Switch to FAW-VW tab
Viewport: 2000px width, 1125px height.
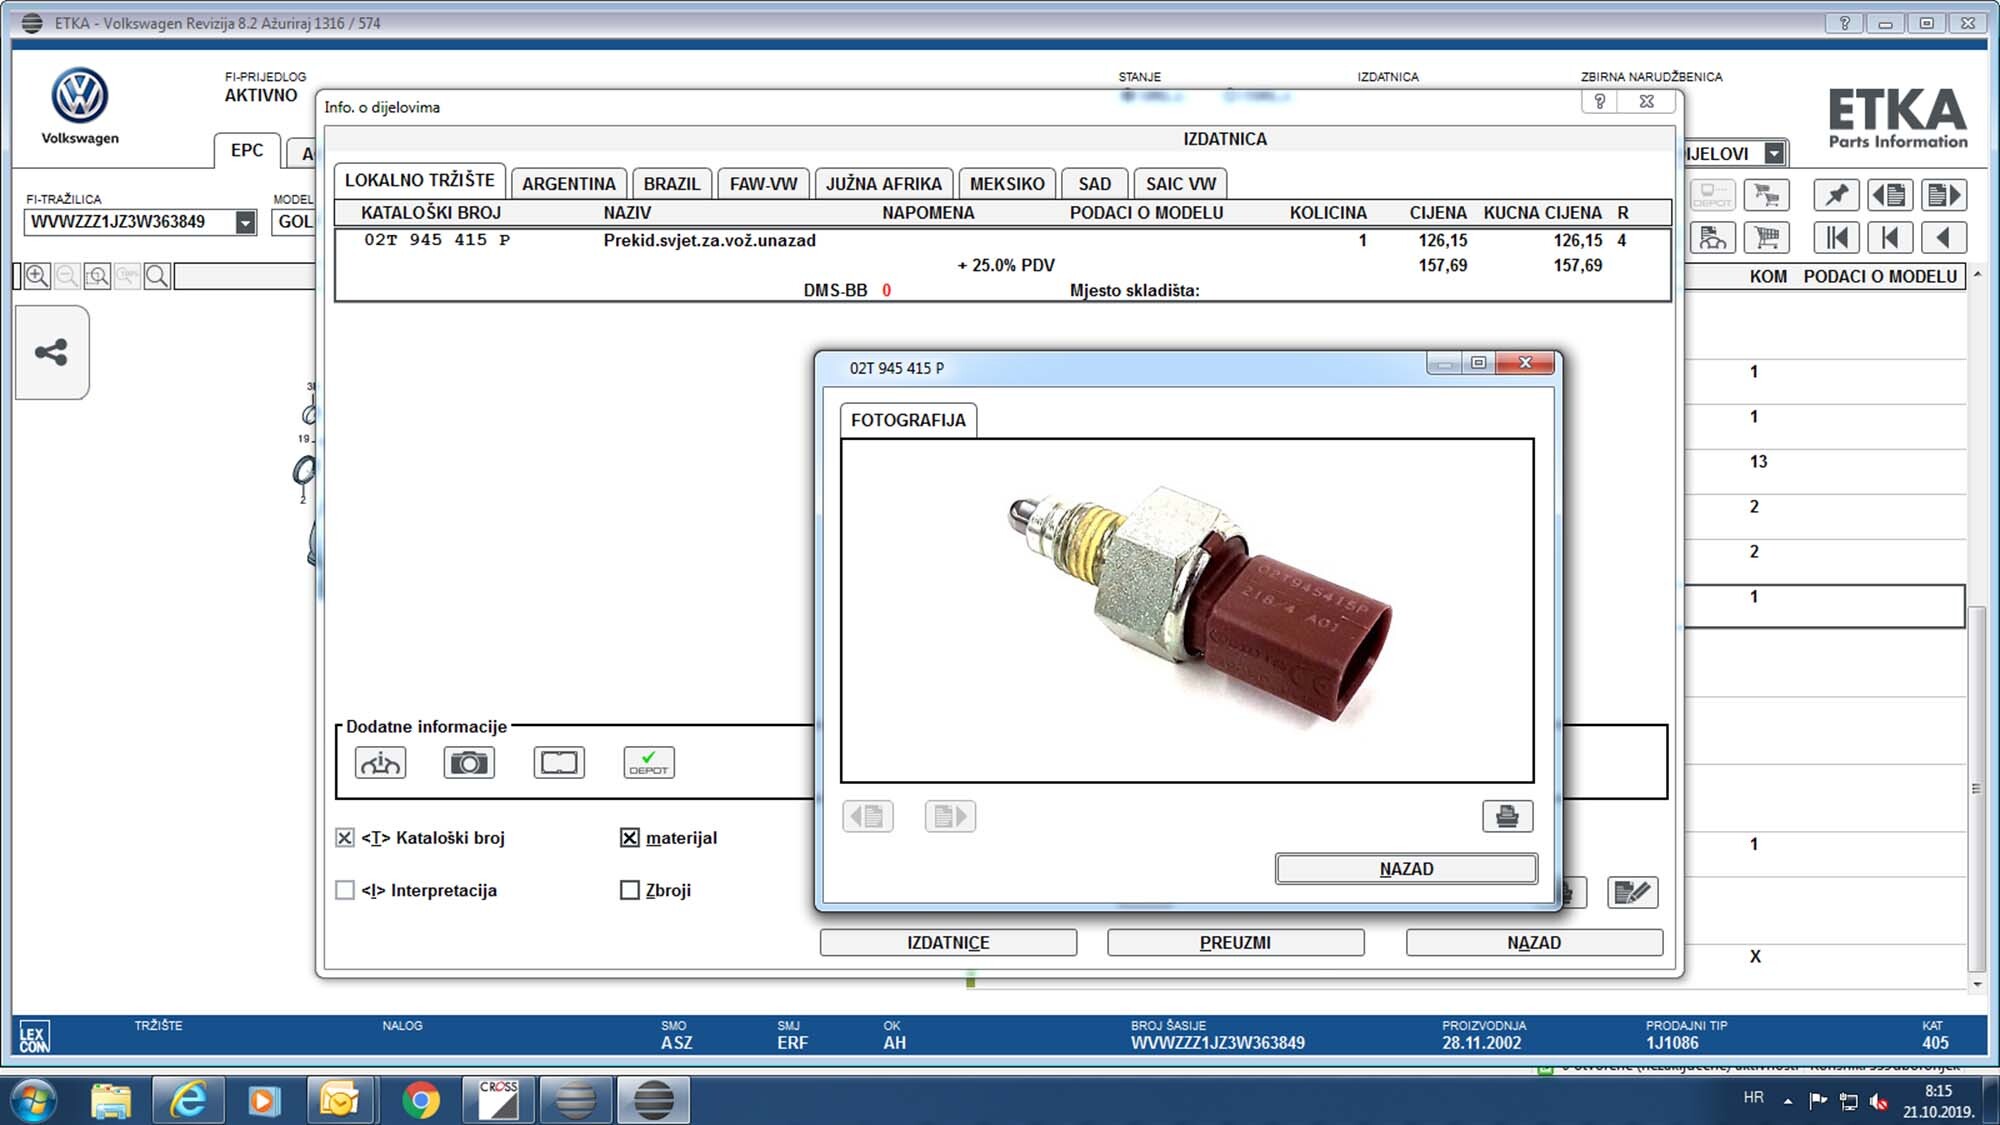tap(763, 184)
